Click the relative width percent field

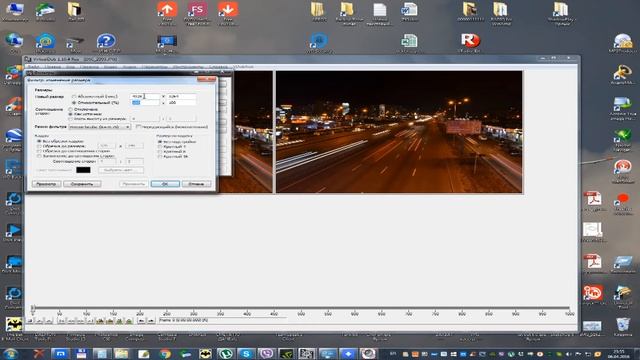click(145, 102)
